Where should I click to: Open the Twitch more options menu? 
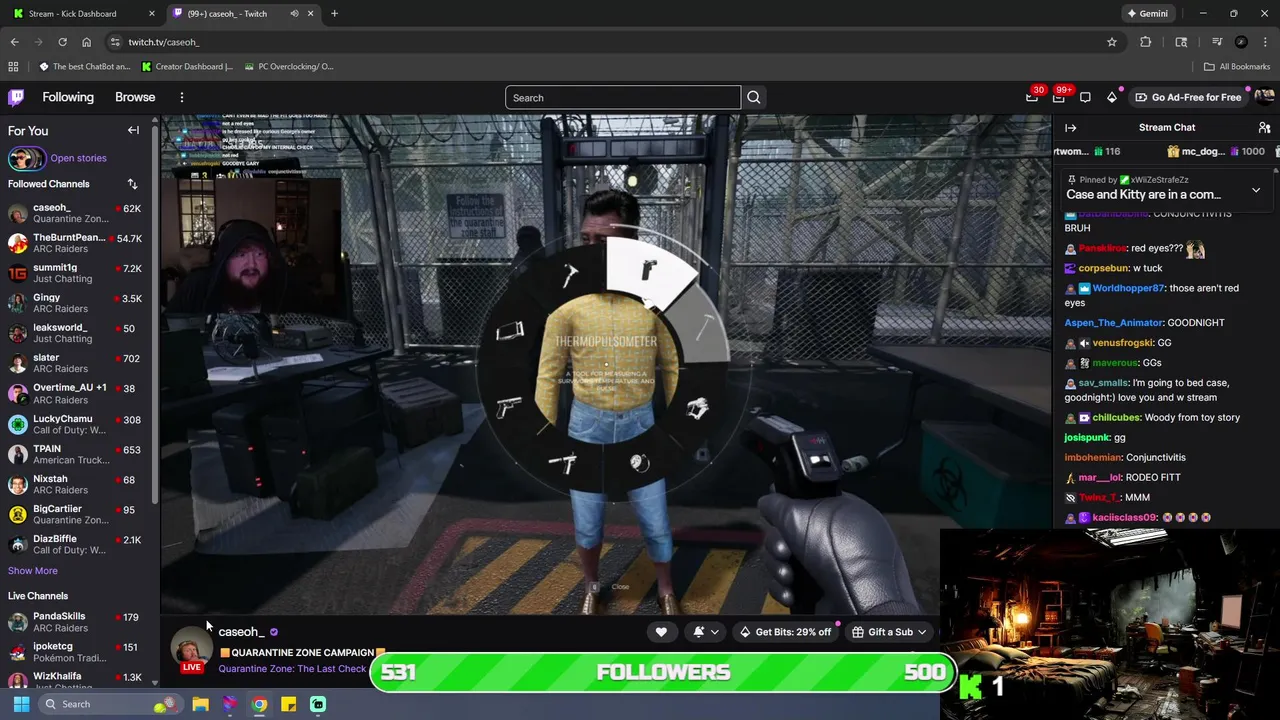182,97
